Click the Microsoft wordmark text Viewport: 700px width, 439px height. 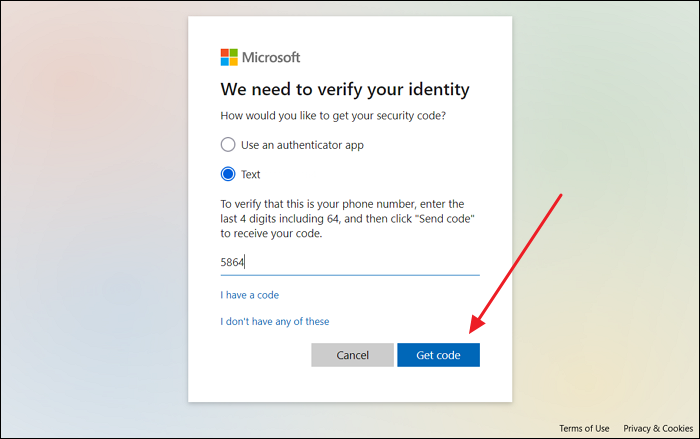point(270,57)
